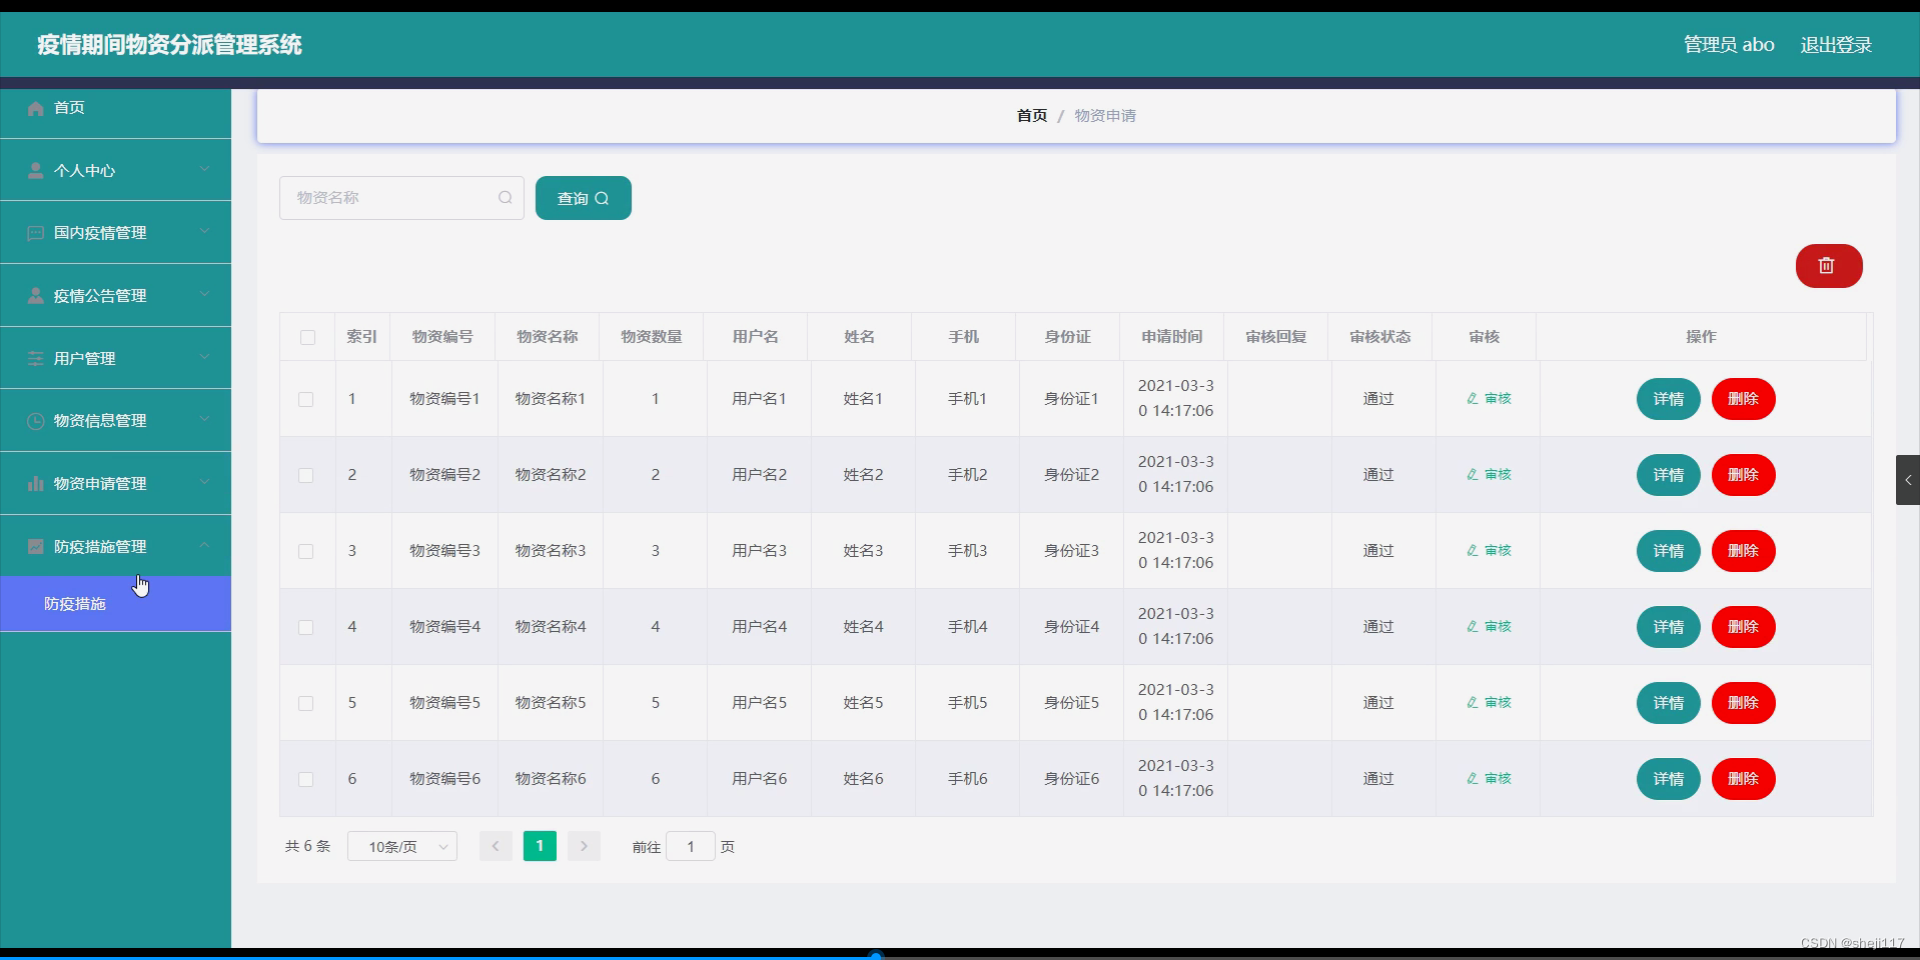
Task: Expand the 物资申请管理 menu chevron
Action: (x=204, y=482)
